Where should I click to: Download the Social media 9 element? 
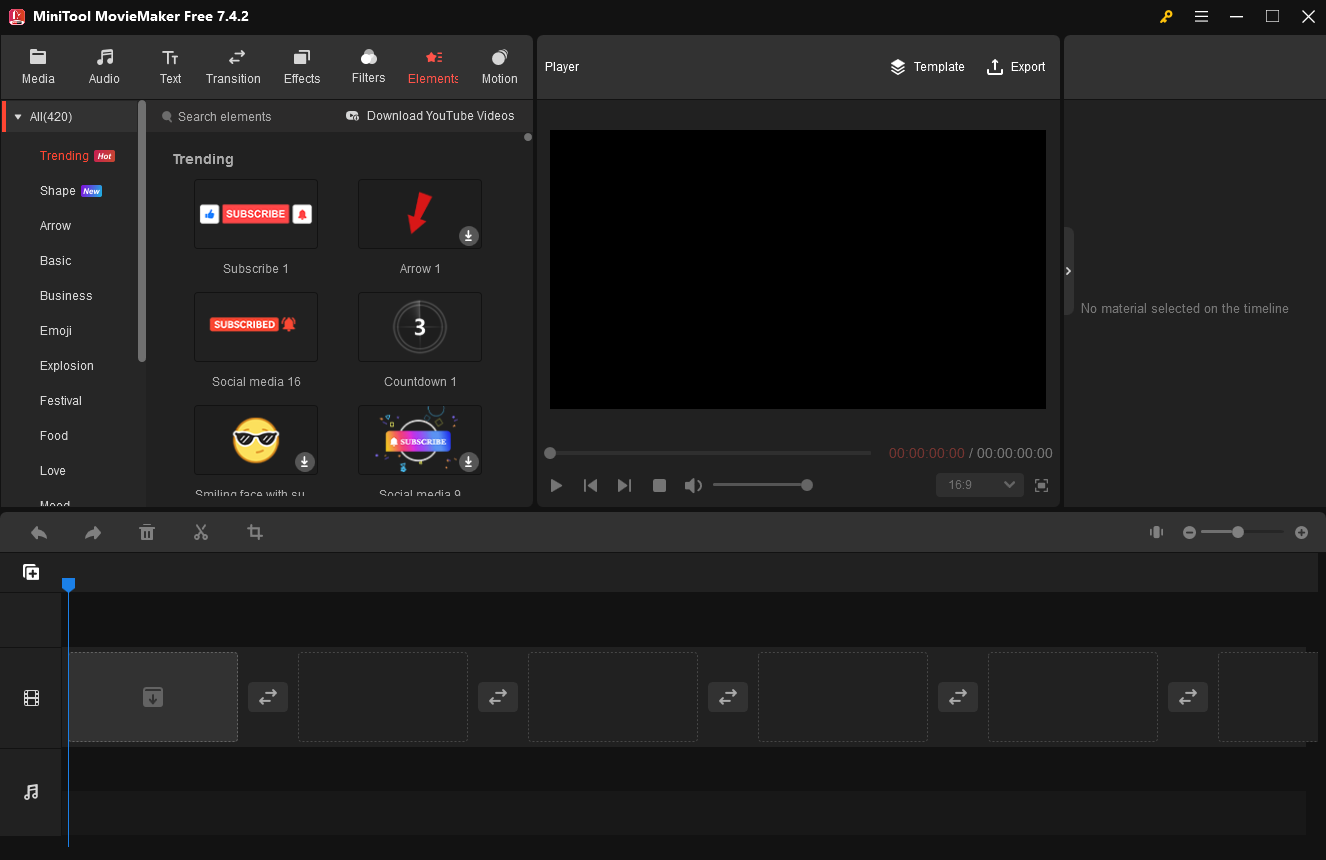[469, 462]
